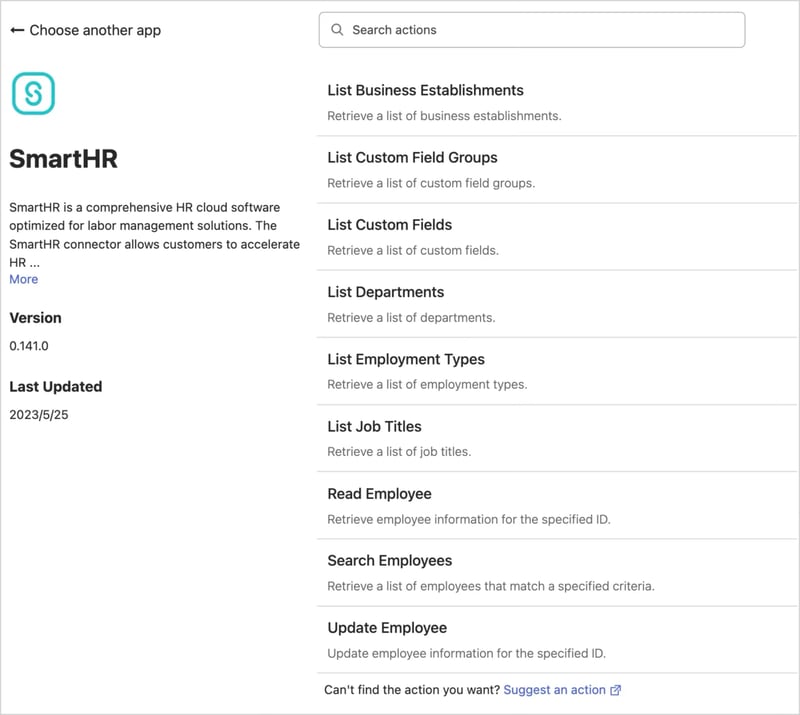Screen dimensions: 800x715
Task: Click the external-link icon next to Suggest an action
Action: tap(616, 690)
